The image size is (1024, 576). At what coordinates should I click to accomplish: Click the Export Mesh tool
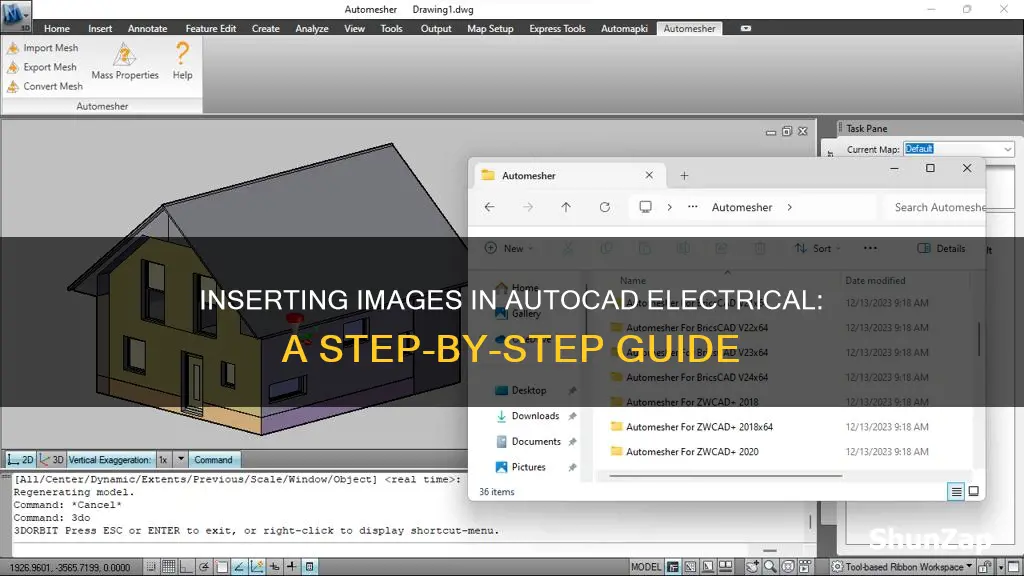click(x=42, y=67)
